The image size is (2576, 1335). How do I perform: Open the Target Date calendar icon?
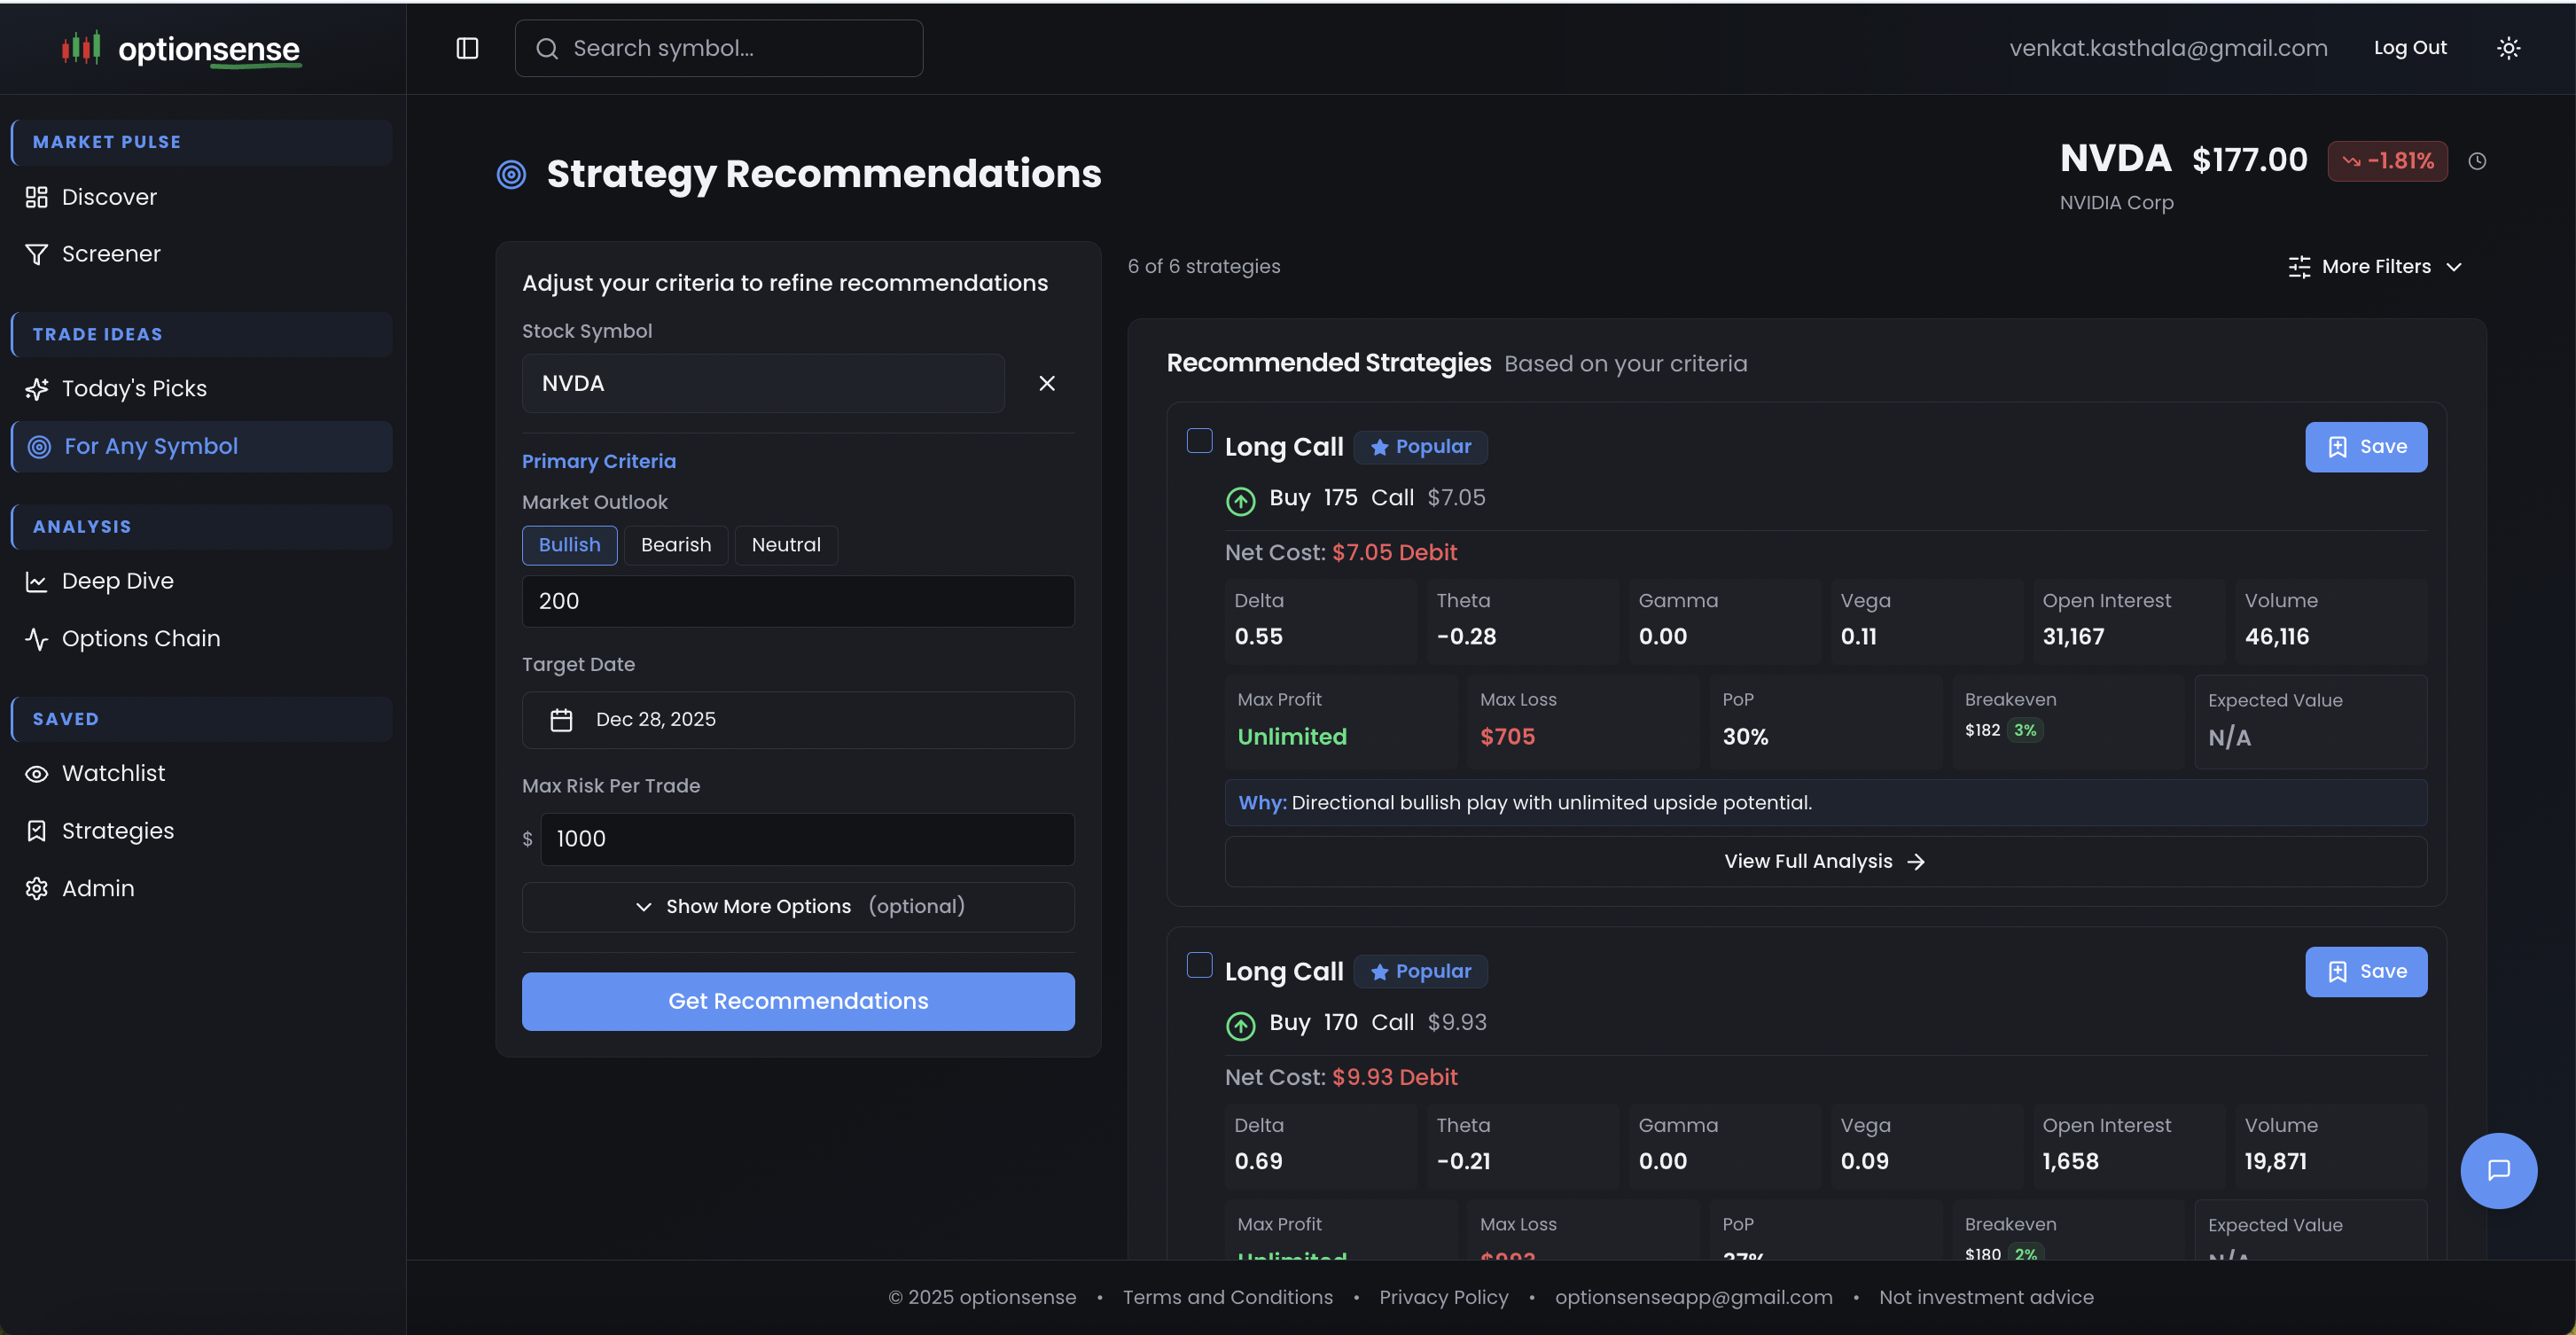[561, 720]
